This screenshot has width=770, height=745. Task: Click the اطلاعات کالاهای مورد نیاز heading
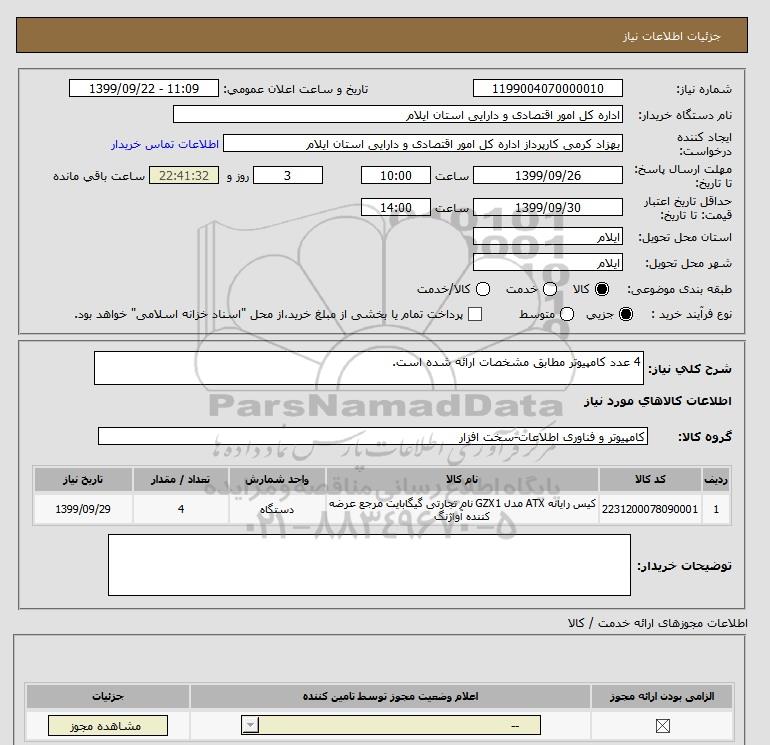(657, 401)
